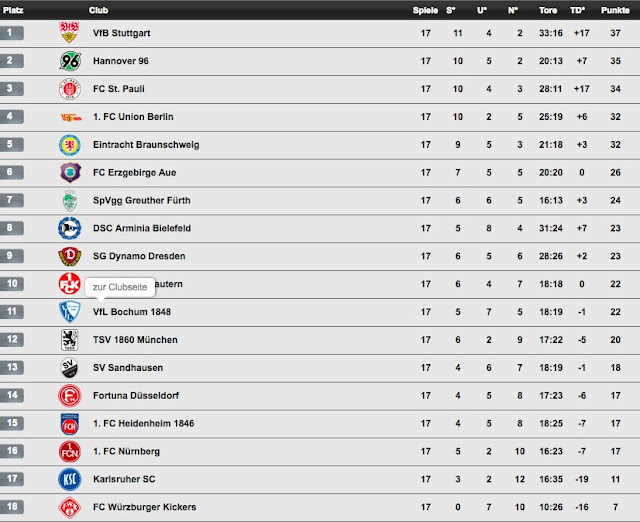Click the purple FC Erzgebirge Aue crest
This screenshot has height=522, width=640.
(x=70, y=172)
